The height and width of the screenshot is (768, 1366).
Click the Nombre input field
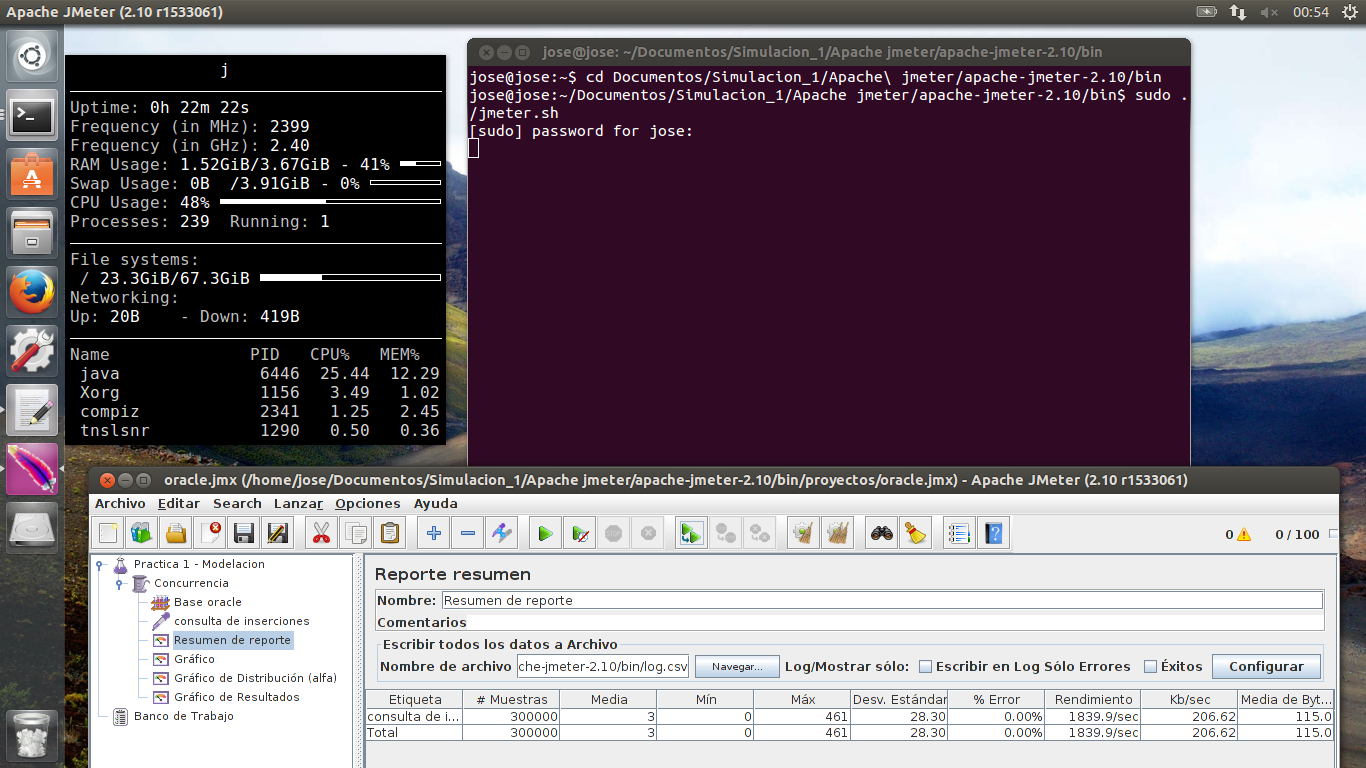point(882,600)
